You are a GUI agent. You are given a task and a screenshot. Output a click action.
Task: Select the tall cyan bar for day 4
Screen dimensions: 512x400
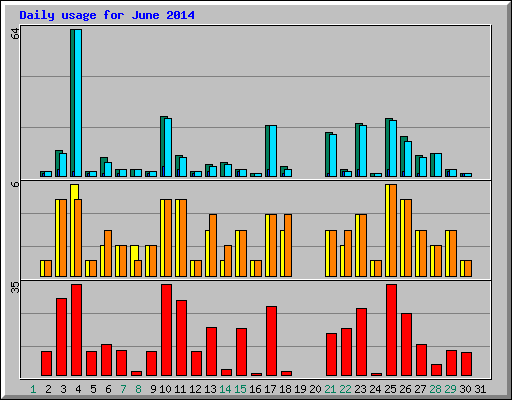78,103
